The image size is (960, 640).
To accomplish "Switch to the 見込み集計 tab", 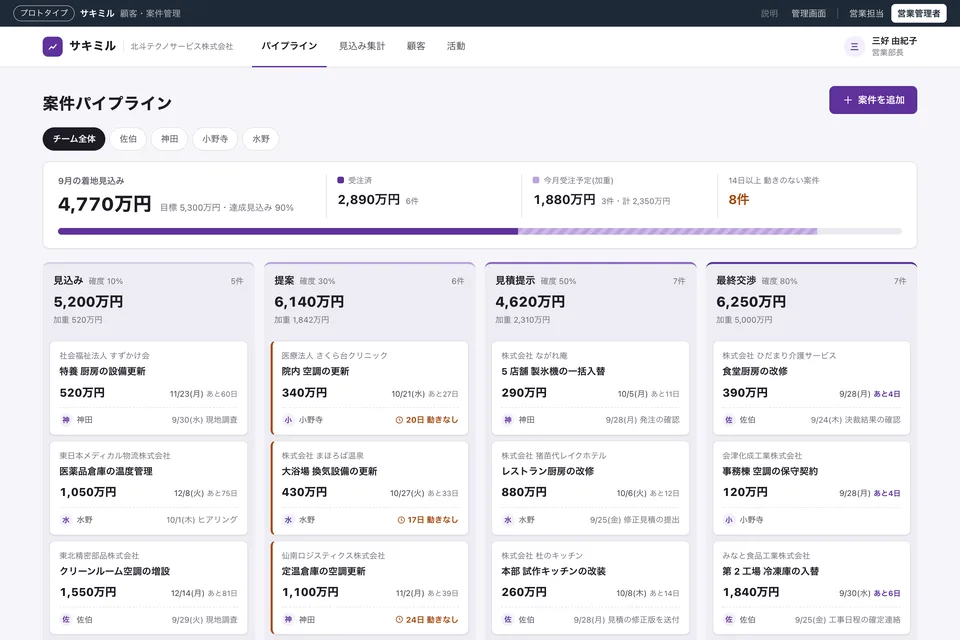I will [362, 47].
